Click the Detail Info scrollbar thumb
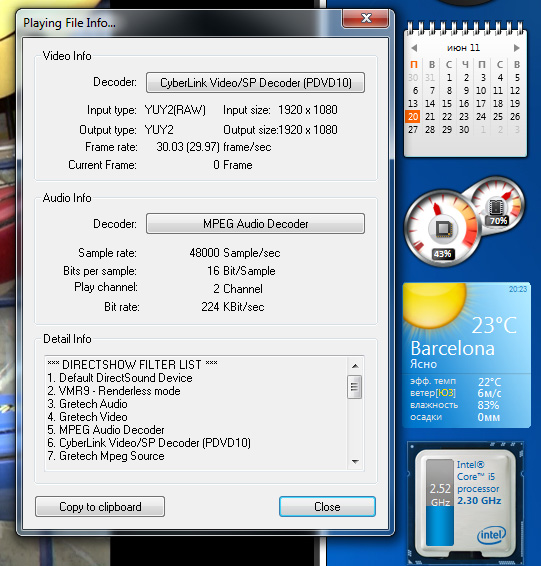The image size is (541, 566). coord(354,387)
